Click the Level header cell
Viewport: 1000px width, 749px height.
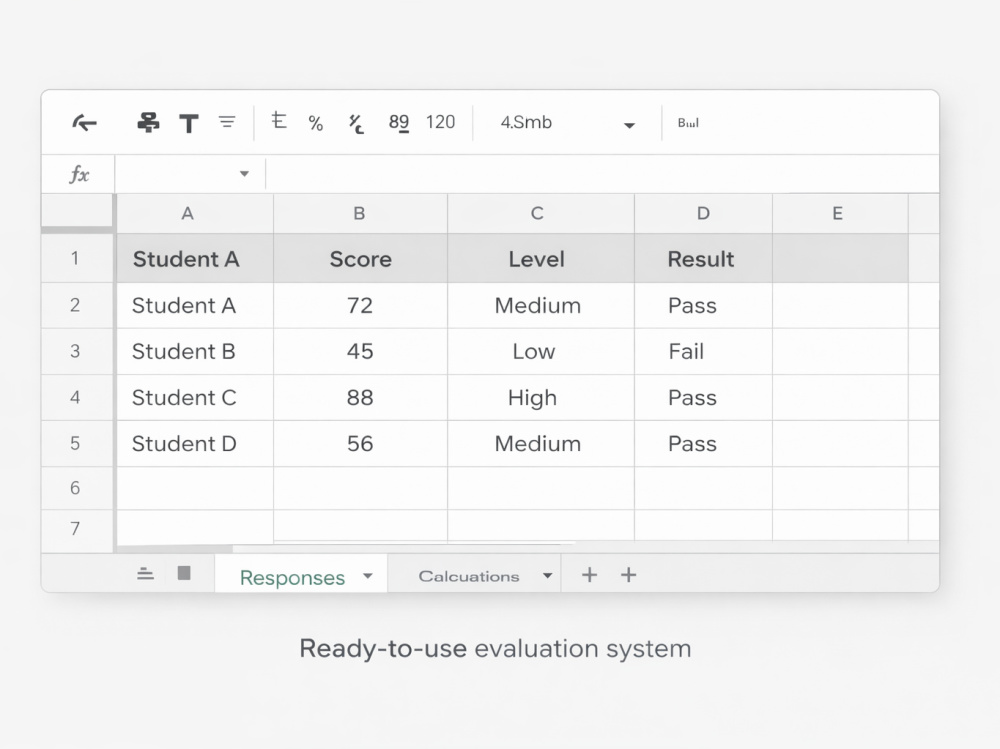pos(541,259)
